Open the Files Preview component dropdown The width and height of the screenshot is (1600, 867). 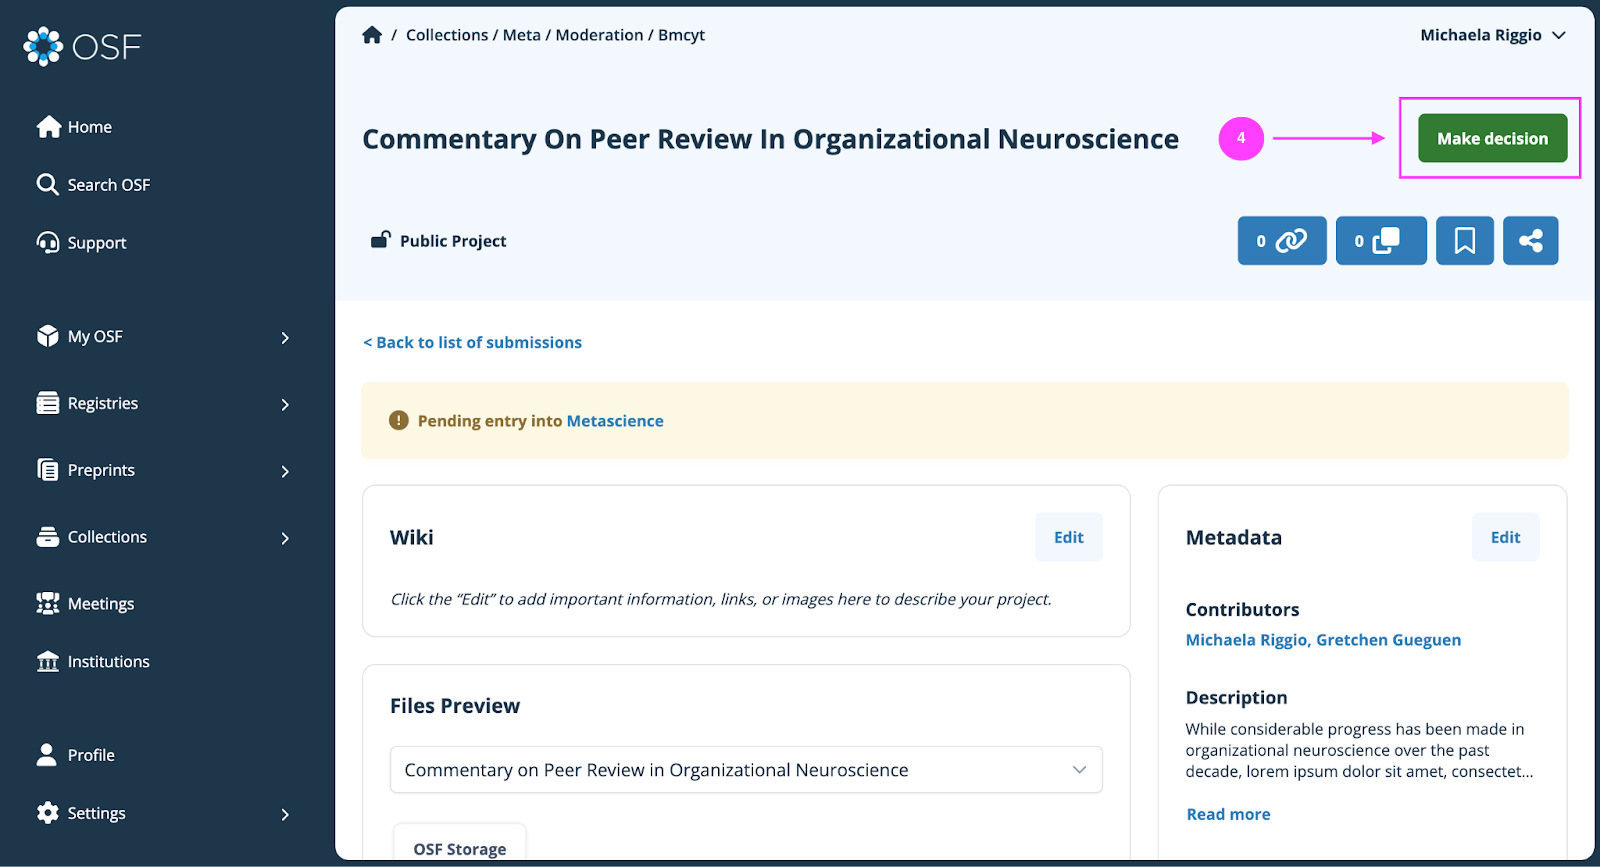[746, 770]
